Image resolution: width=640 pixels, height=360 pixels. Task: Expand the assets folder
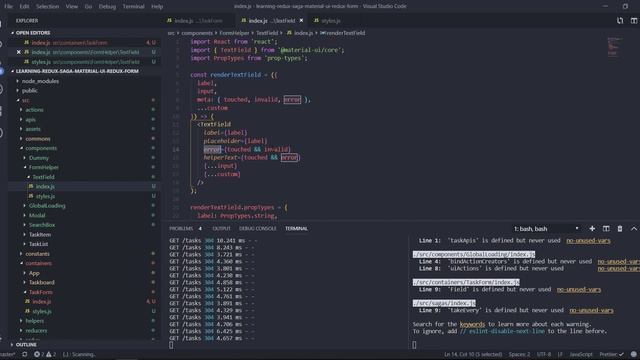pyautogui.click(x=33, y=129)
